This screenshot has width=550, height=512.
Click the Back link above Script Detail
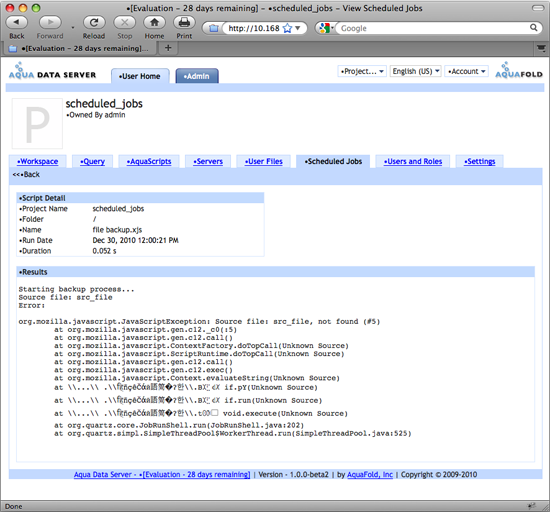[26, 174]
